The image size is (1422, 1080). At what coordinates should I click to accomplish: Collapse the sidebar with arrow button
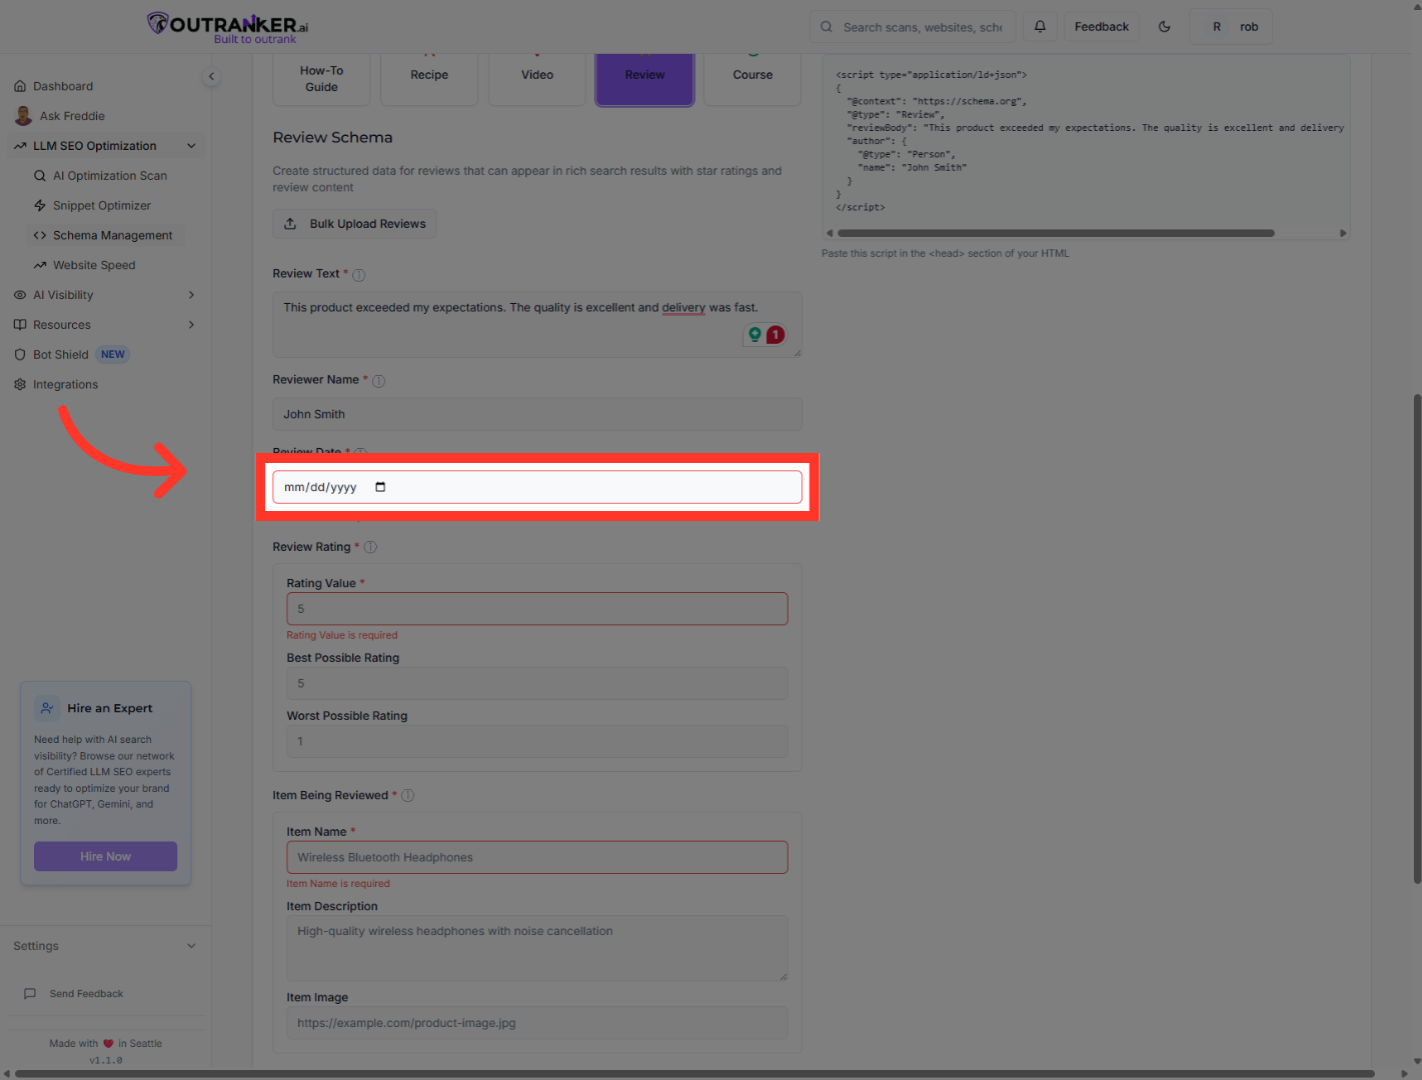point(211,77)
